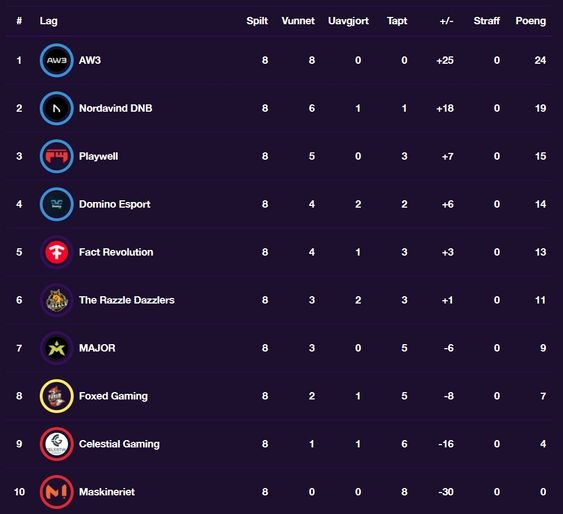Click the Spilt column header
The width and height of the screenshot is (563, 514).
pyautogui.click(x=257, y=21)
